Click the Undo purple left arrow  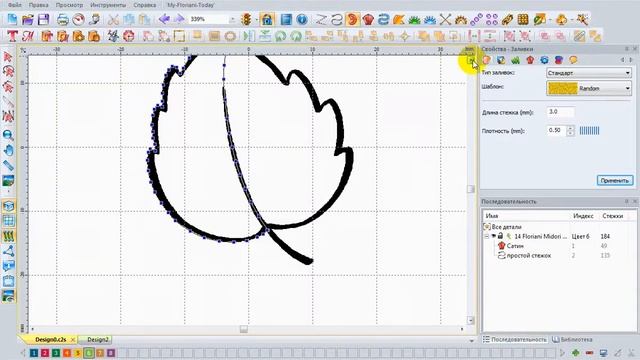pyautogui.click(x=164, y=19)
